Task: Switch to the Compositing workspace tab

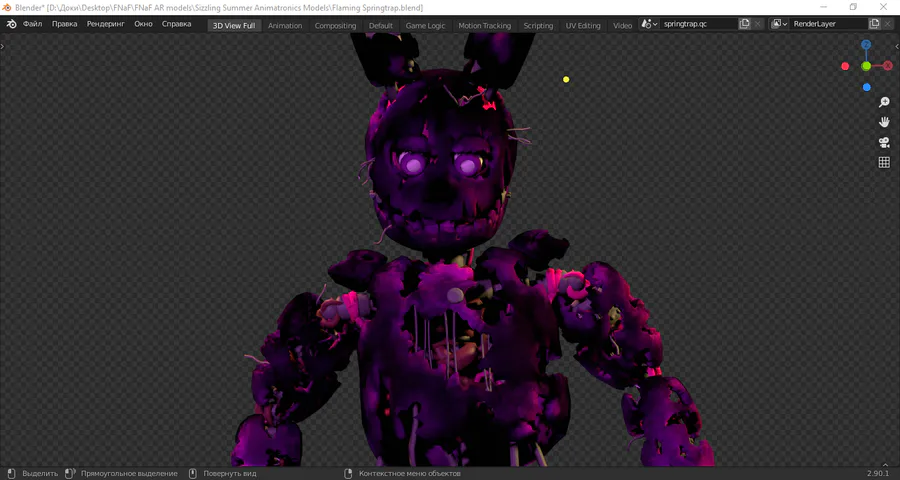Action: (335, 25)
